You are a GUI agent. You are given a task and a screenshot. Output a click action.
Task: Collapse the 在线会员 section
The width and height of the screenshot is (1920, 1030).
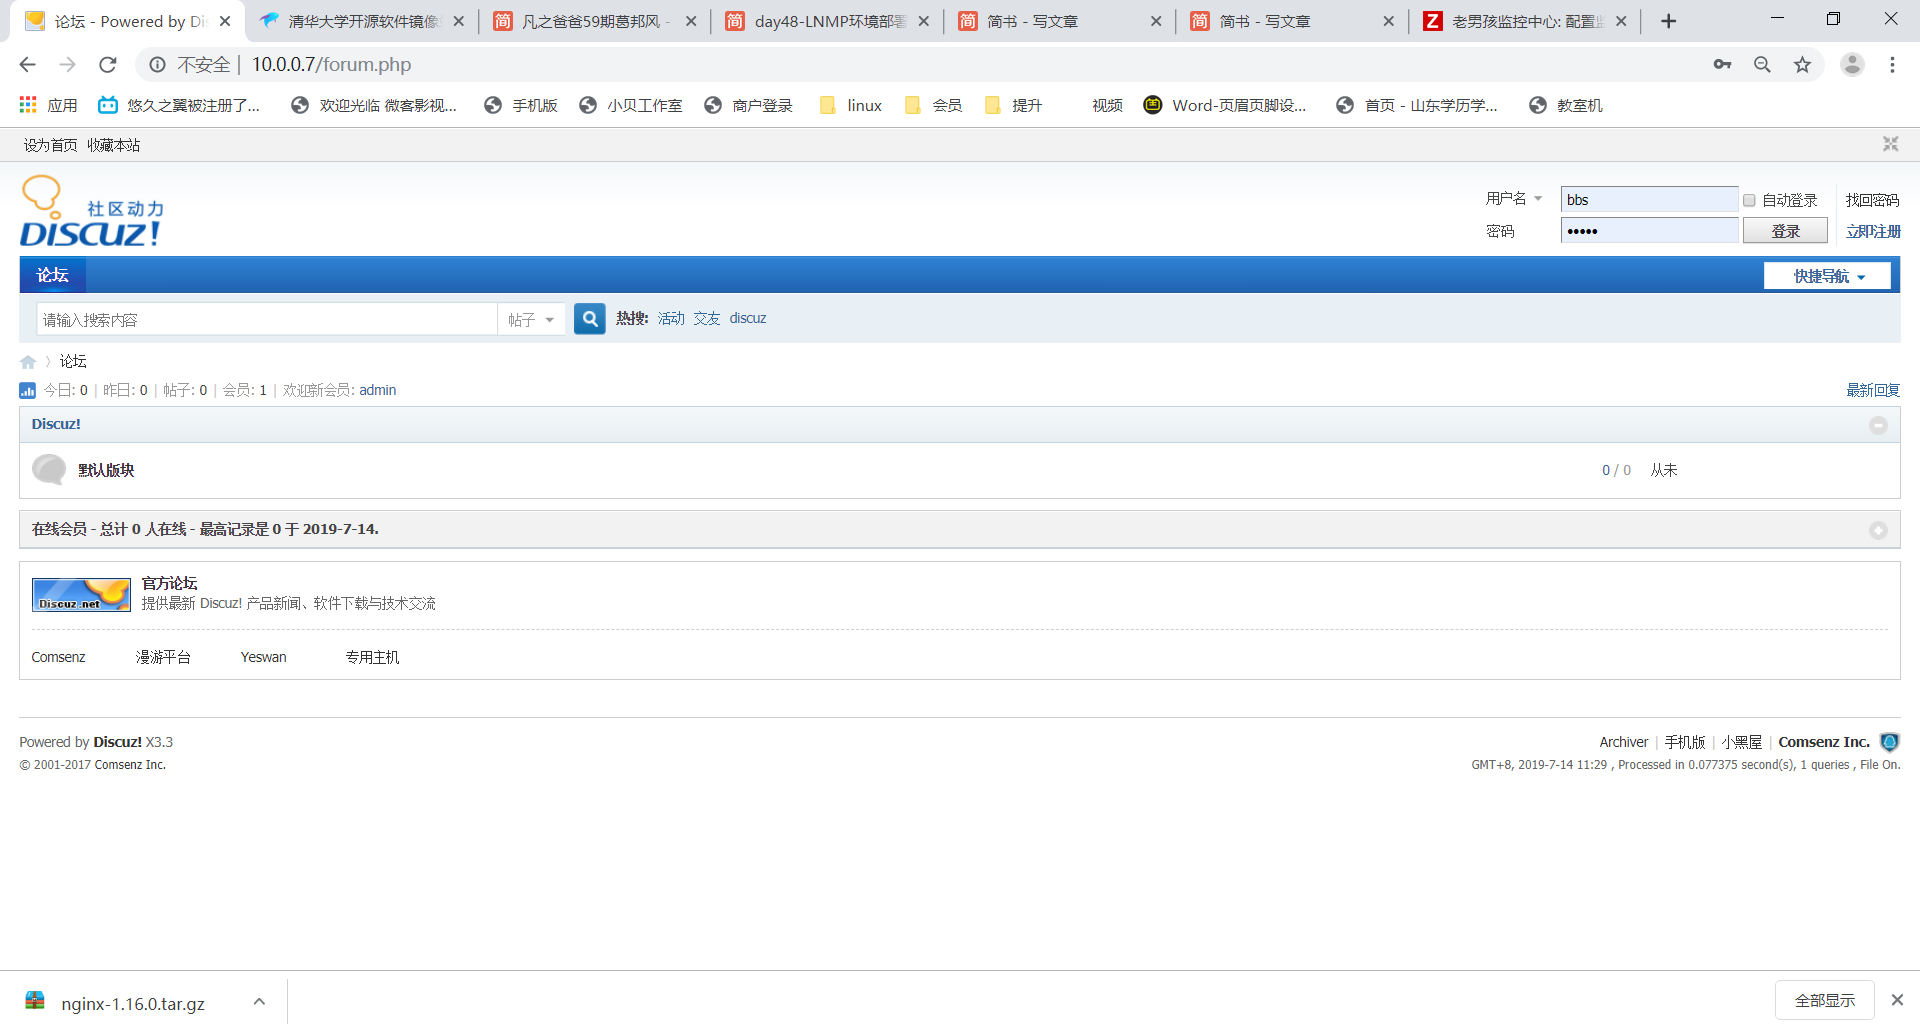(1879, 530)
